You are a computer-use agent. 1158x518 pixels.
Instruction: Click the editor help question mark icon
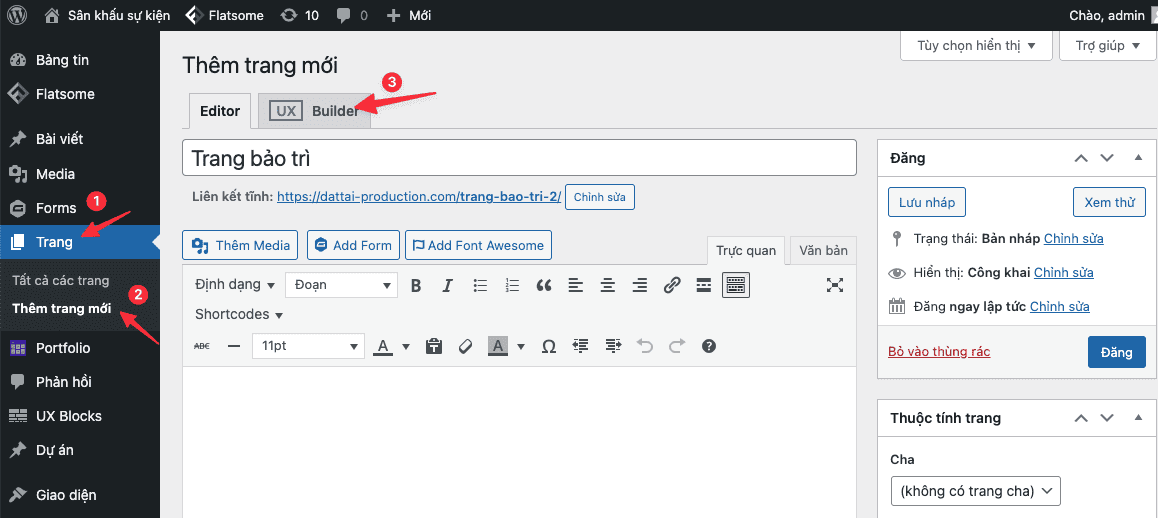coord(709,346)
